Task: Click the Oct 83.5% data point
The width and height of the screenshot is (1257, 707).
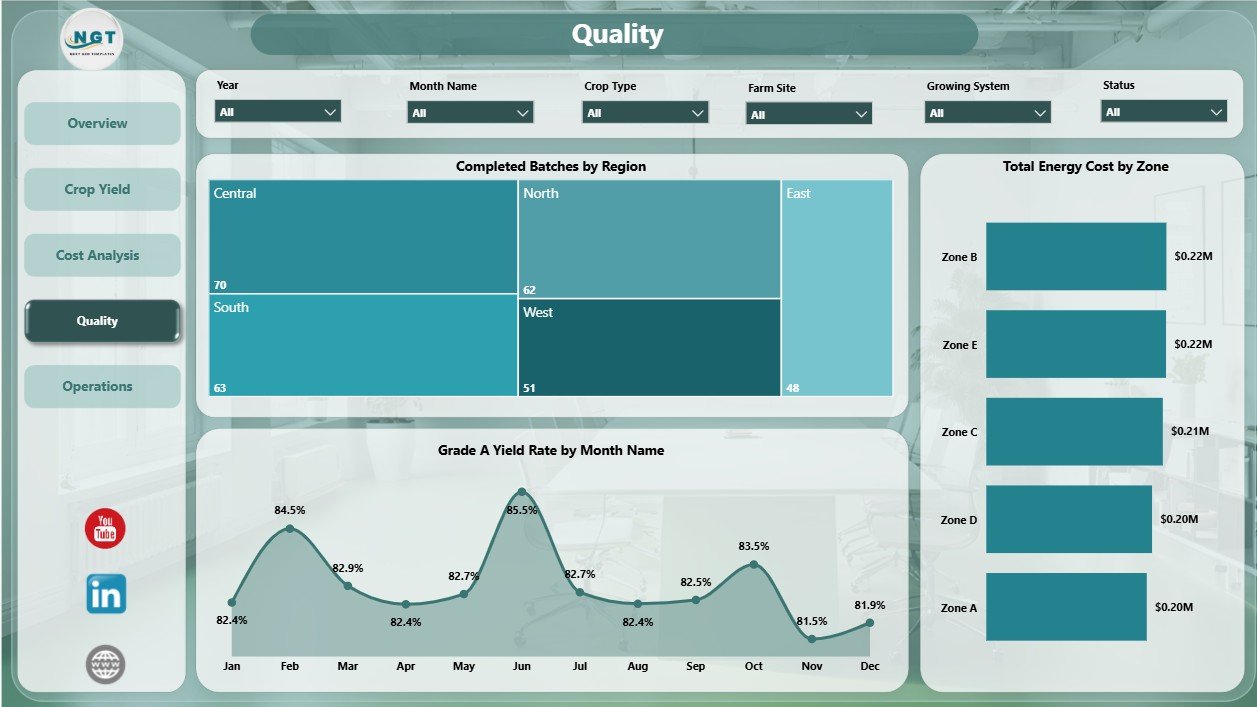Action: coord(754,565)
